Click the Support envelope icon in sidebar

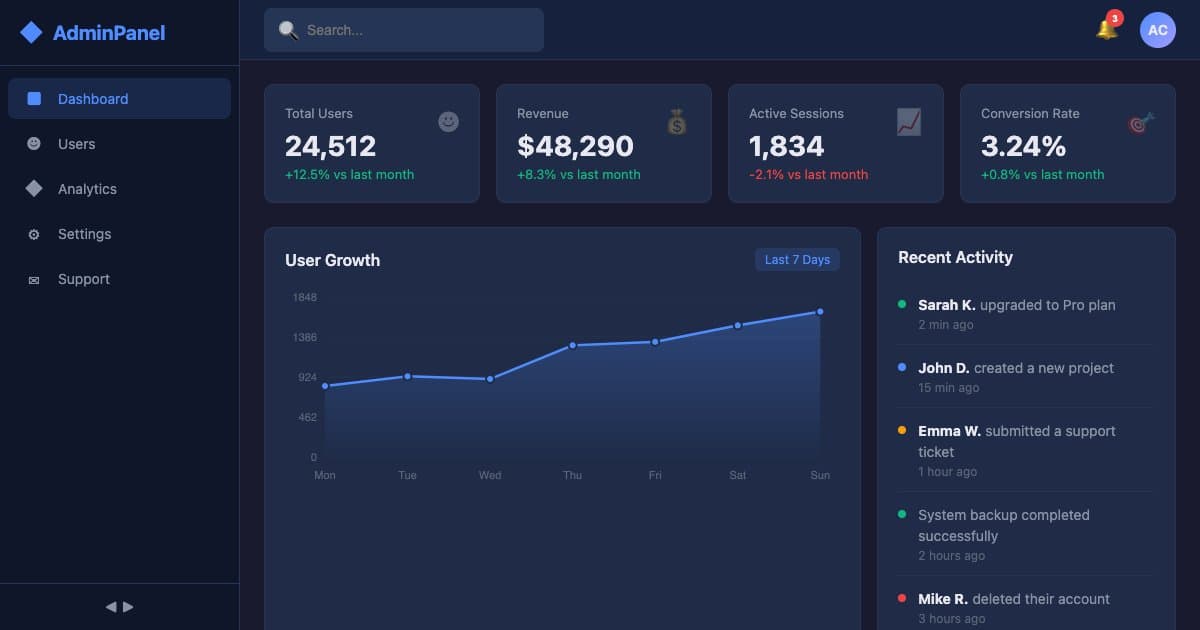pos(34,280)
